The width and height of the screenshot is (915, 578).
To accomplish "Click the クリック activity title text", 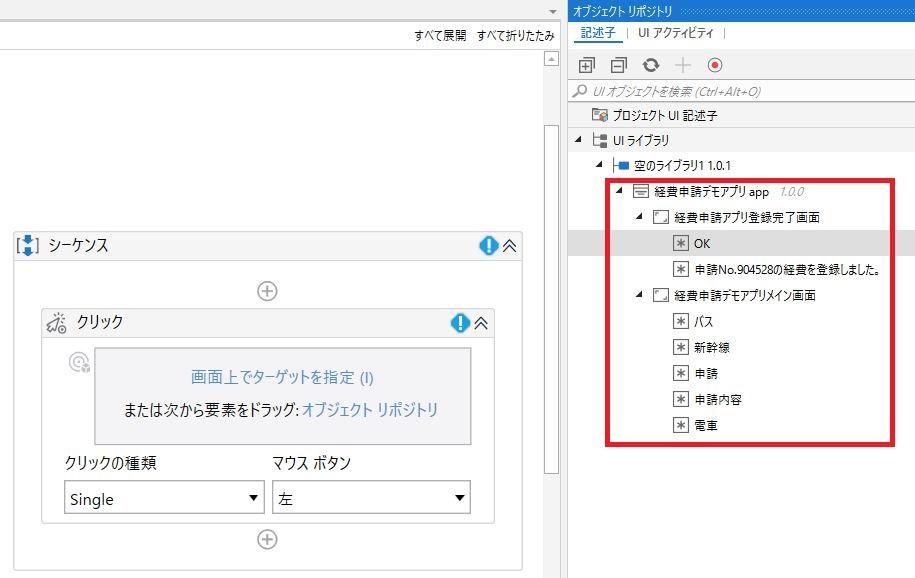I will [x=100, y=322].
